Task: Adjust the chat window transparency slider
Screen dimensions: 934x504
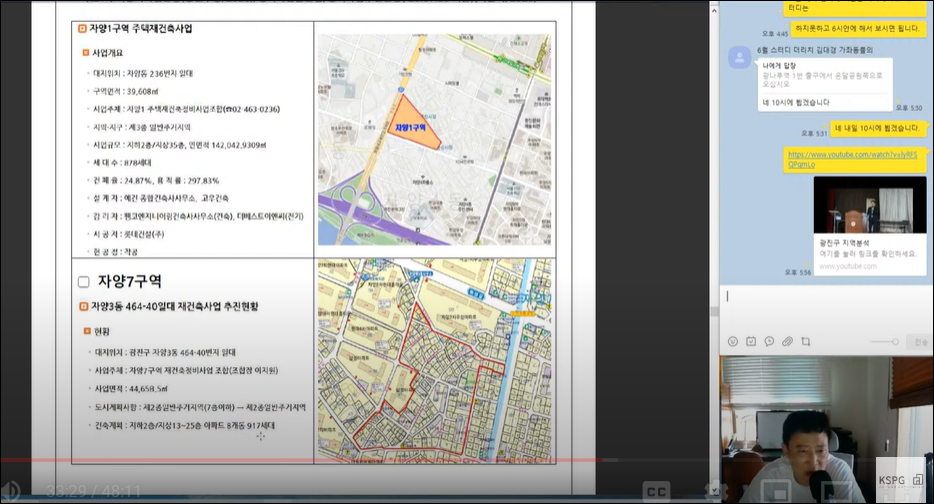Action: click(884, 342)
